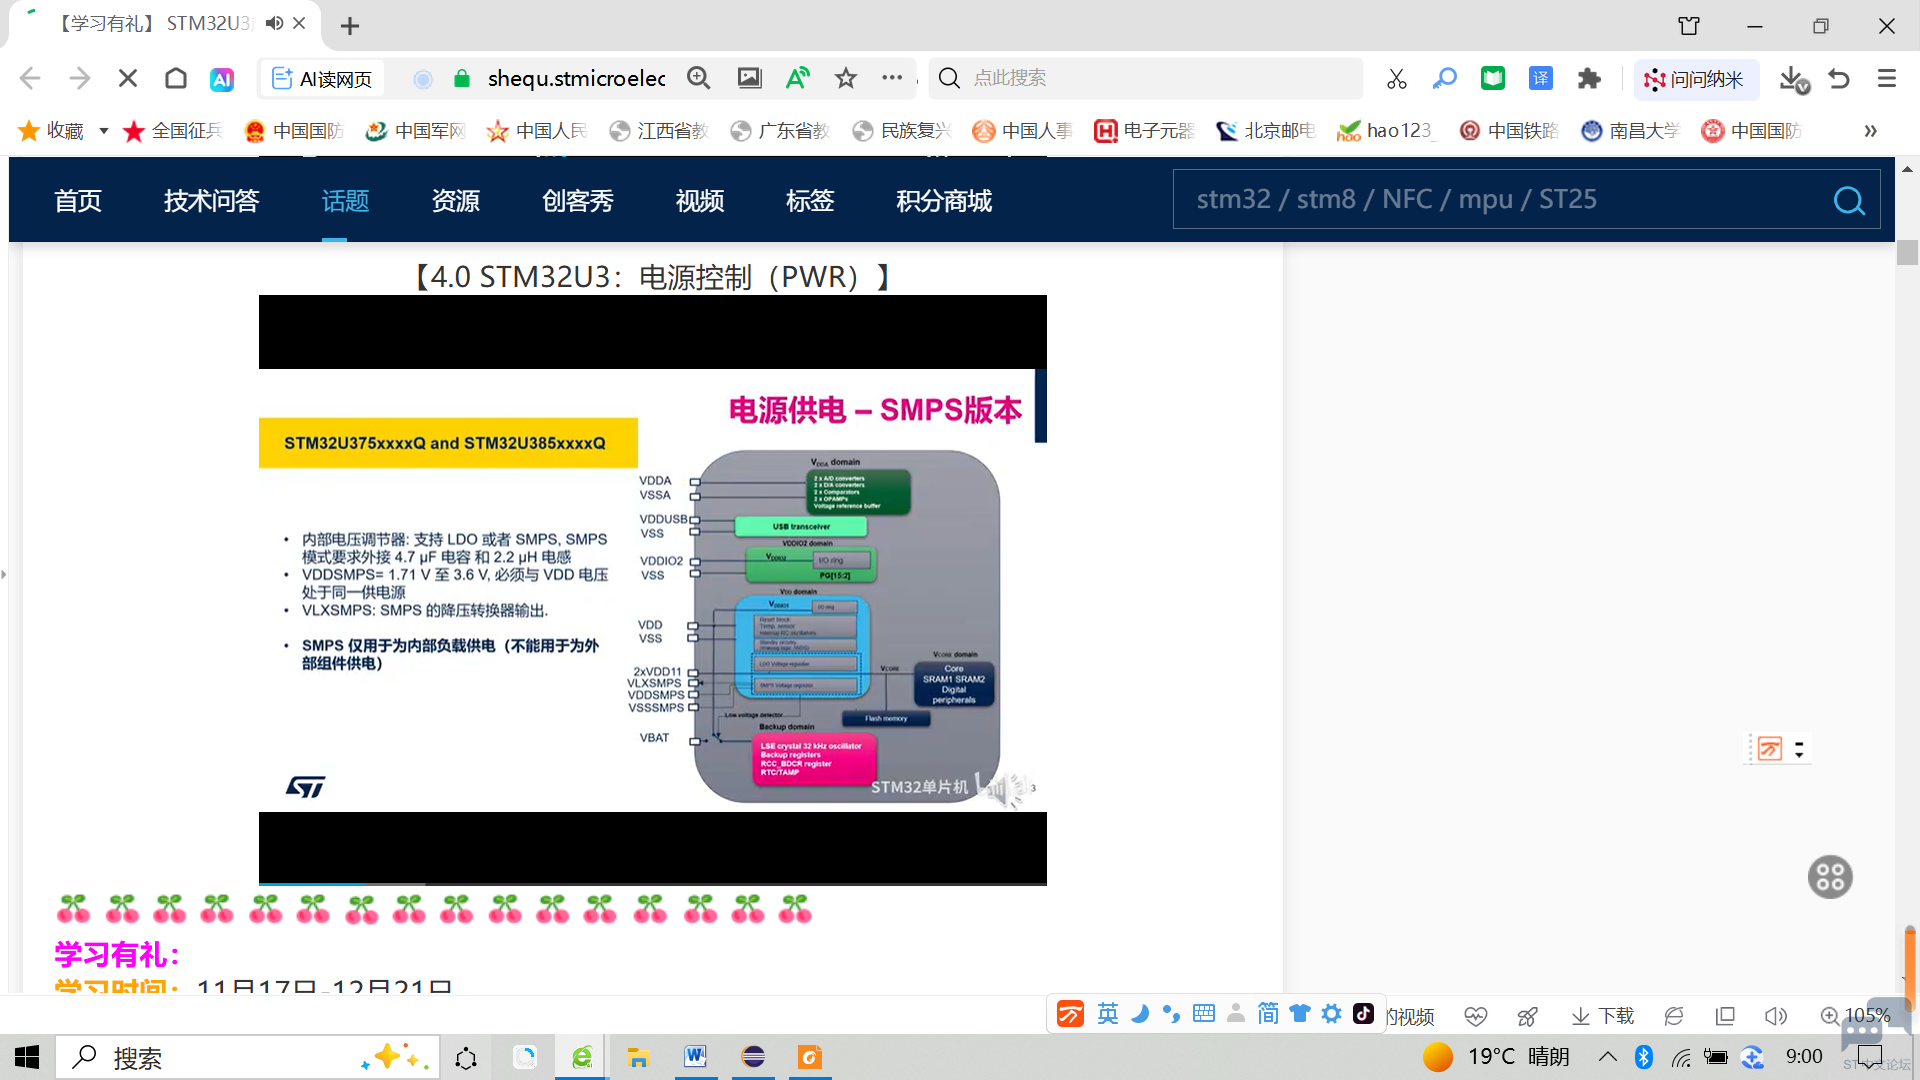Expand more bookmarks chevron
Viewport: 1920px width, 1080px height.
[x=1870, y=131]
